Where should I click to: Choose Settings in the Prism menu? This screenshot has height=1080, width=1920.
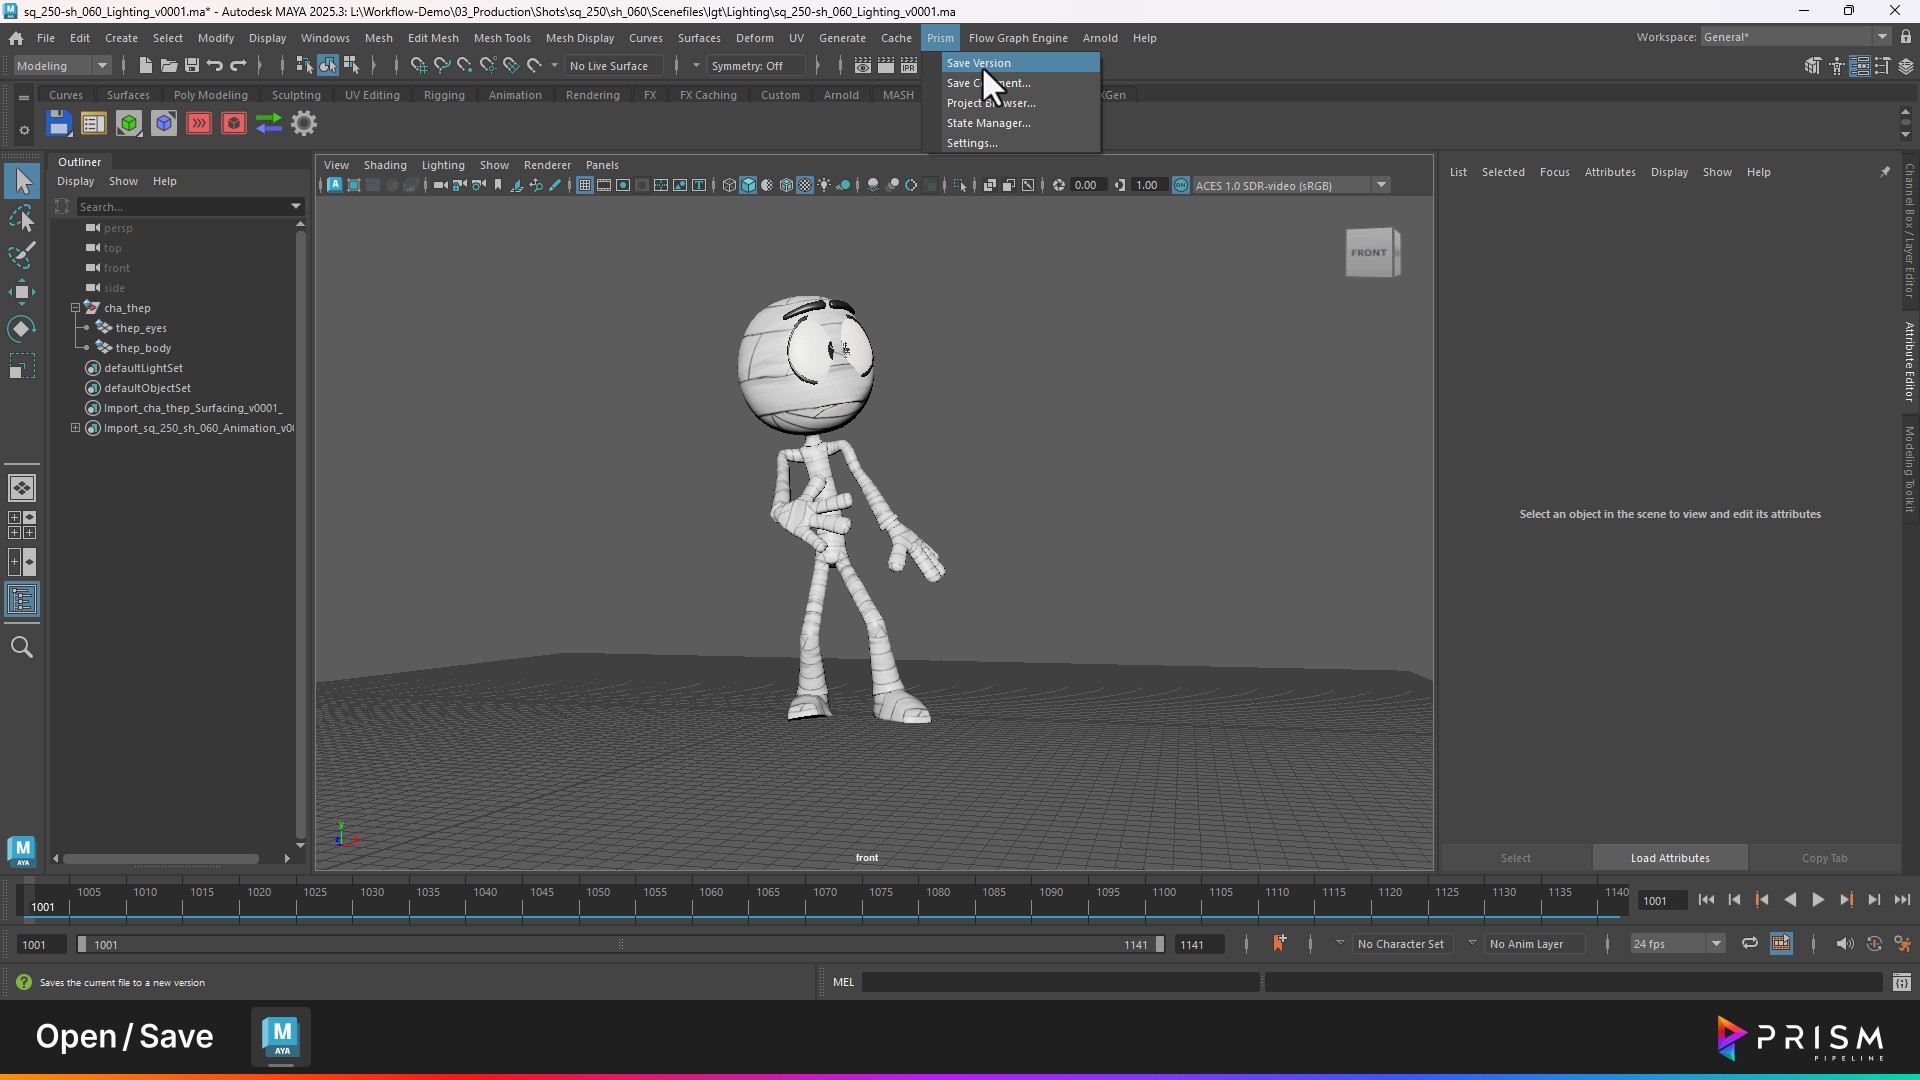pos(1020,143)
